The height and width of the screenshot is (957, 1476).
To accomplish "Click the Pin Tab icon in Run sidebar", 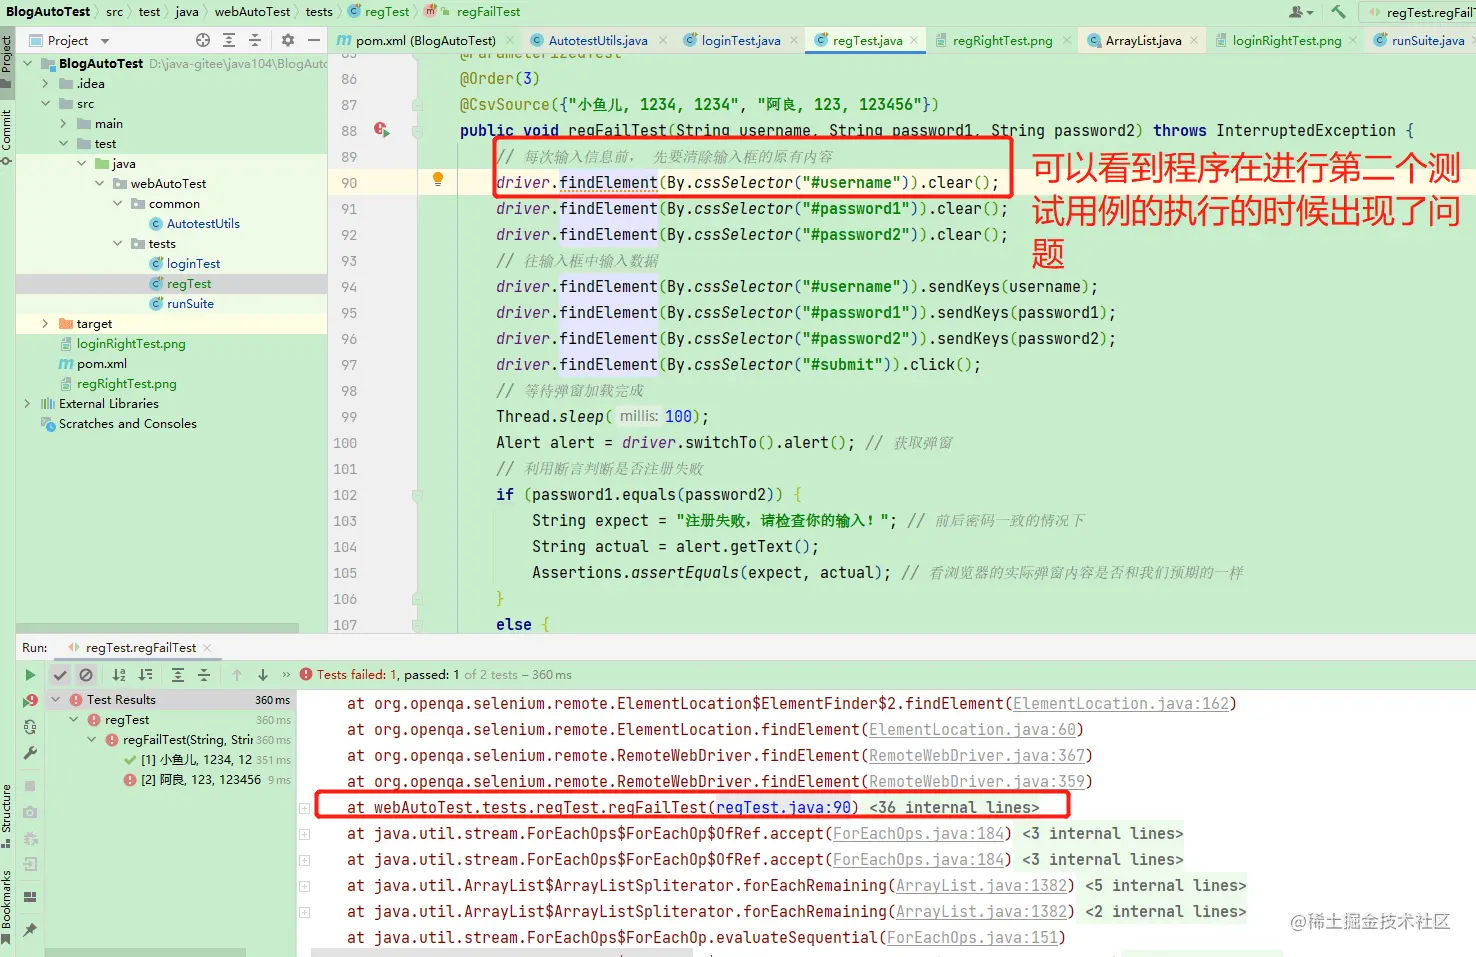I will [30, 930].
